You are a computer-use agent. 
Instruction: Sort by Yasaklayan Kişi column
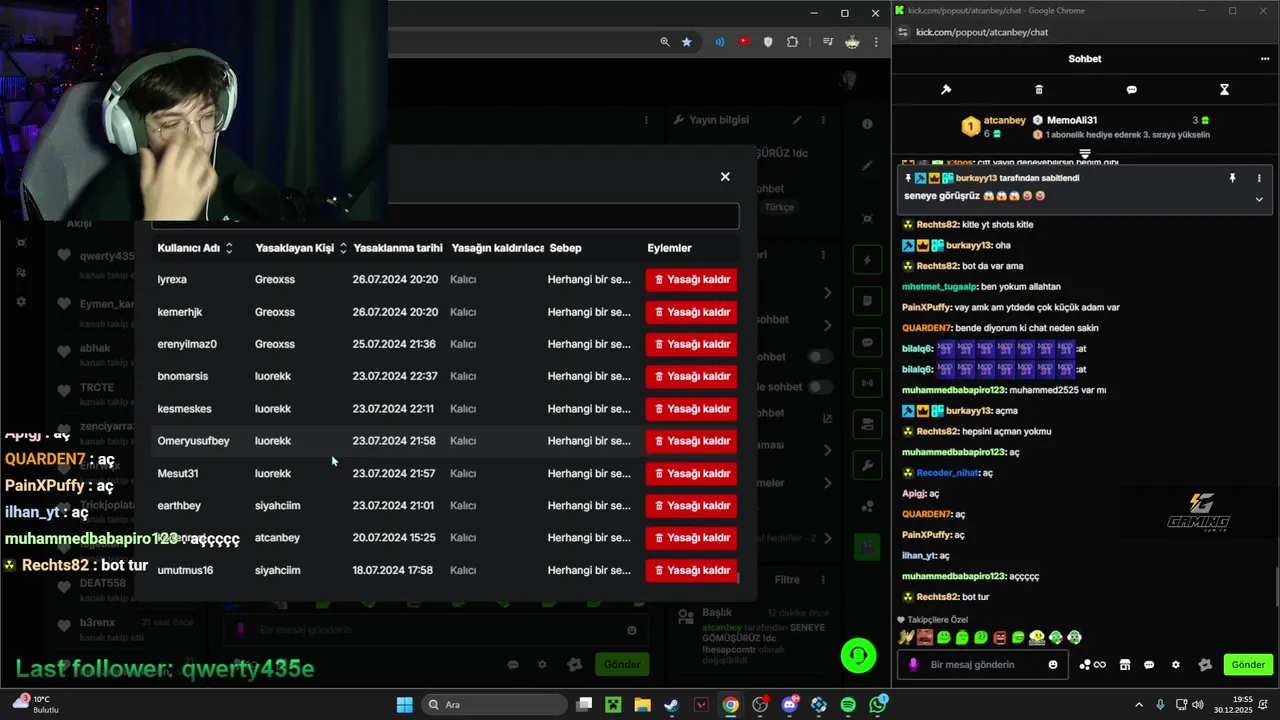click(301, 248)
